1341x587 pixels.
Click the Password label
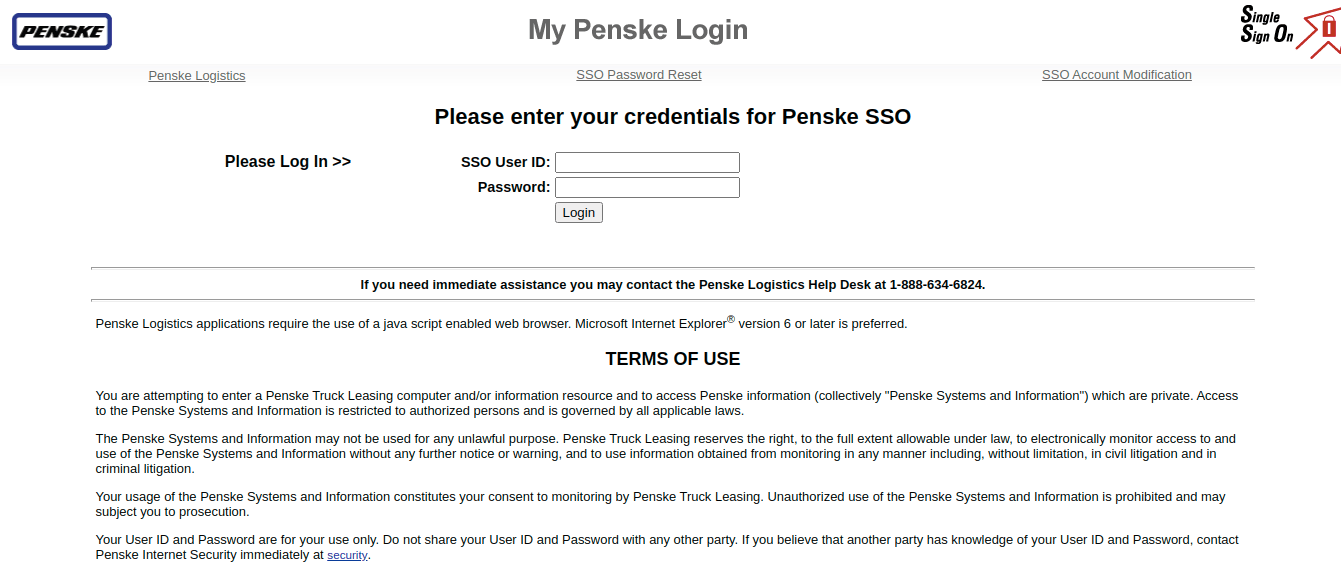click(x=514, y=187)
